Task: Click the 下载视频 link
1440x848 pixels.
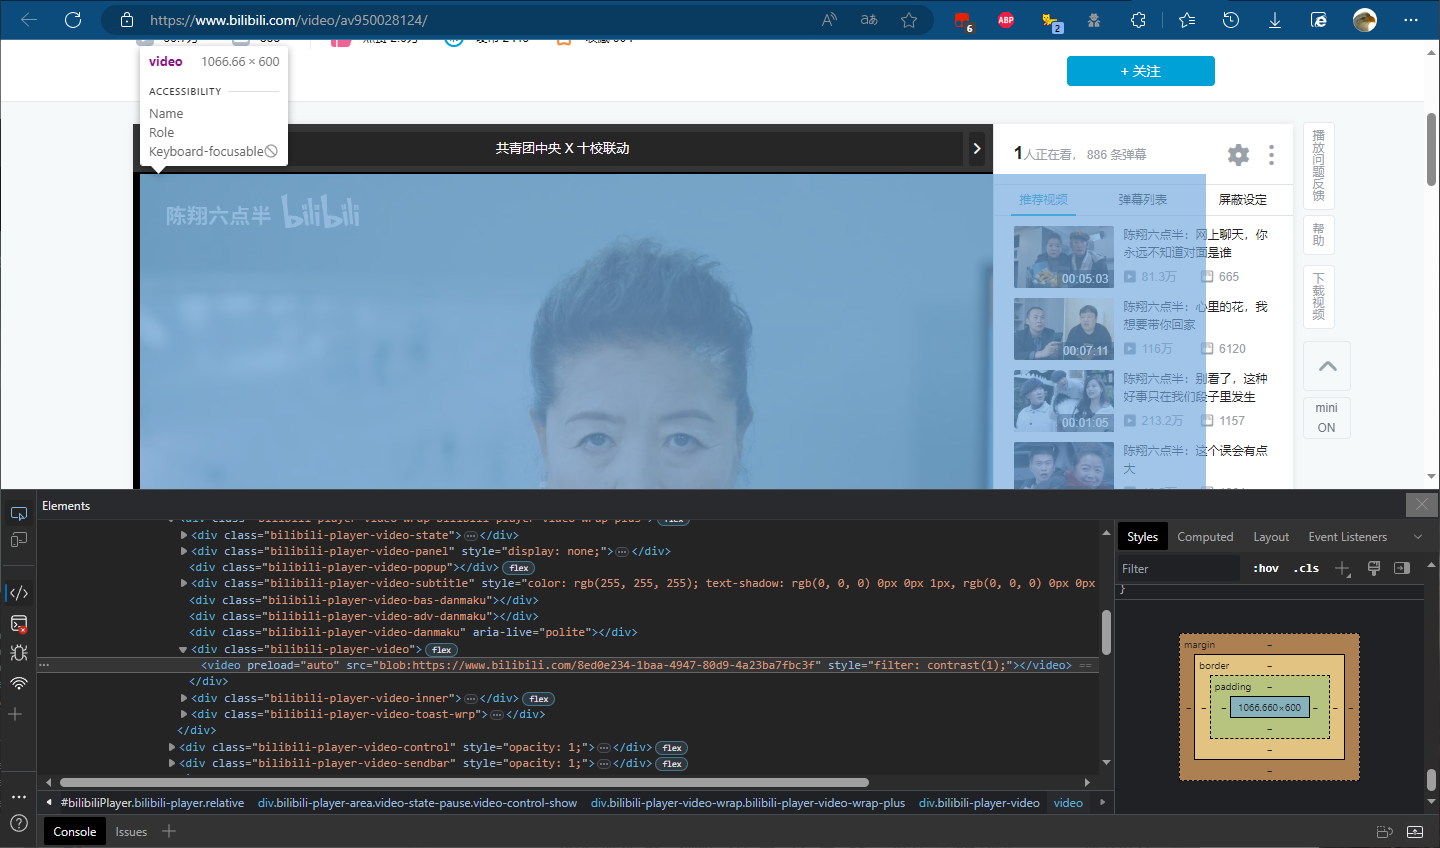Action: point(1318,297)
